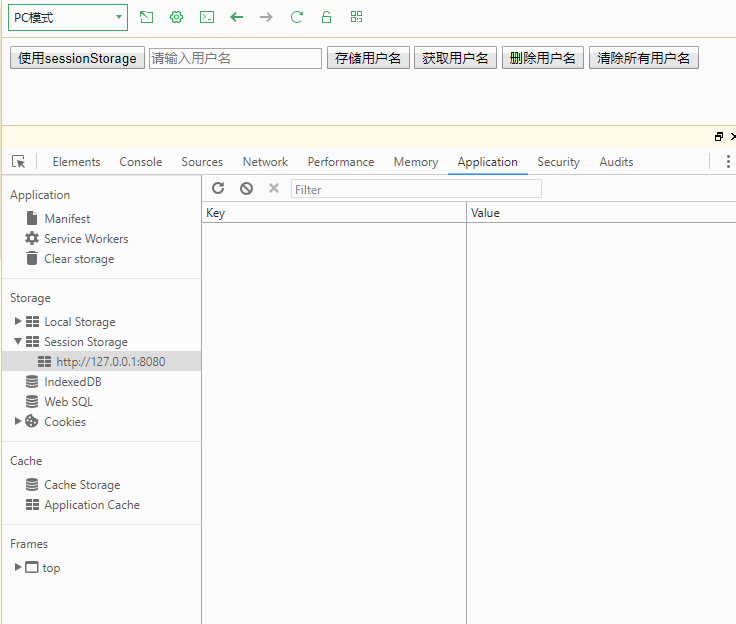Switch to the Performance tab
Screen dimensions: 736x624
341,162
